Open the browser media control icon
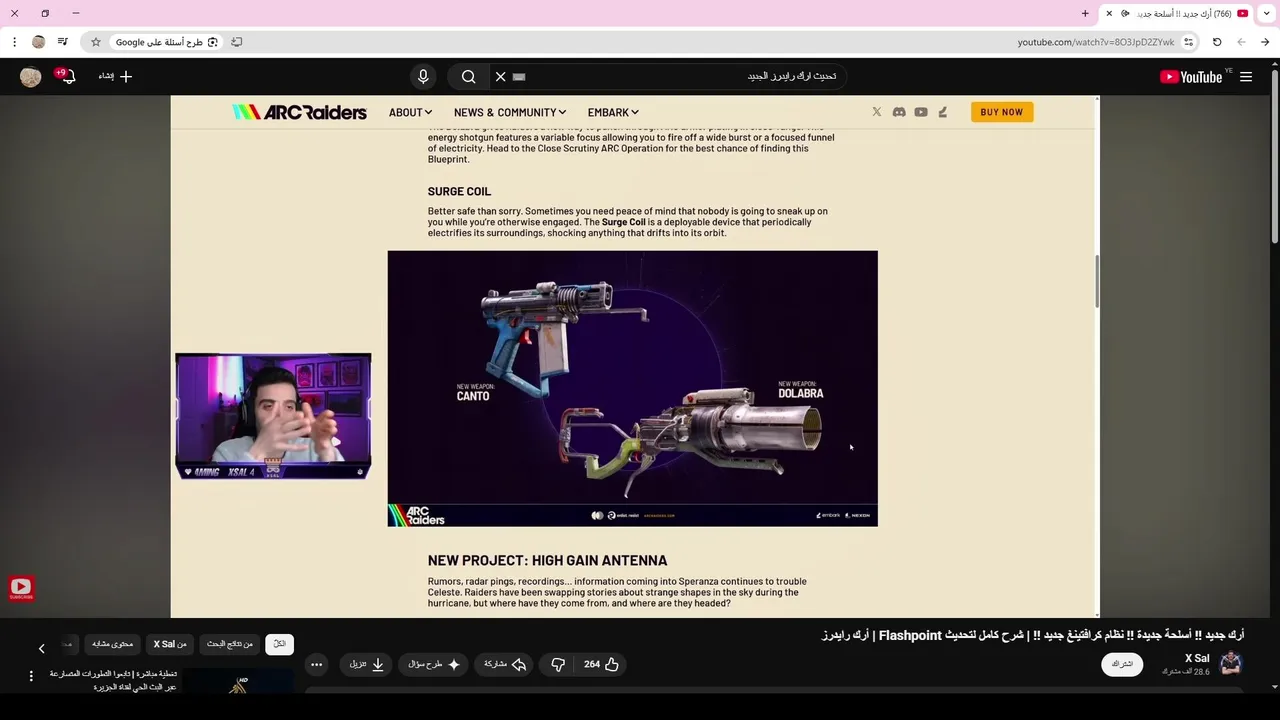The image size is (1280, 720). click(x=62, y=42)
